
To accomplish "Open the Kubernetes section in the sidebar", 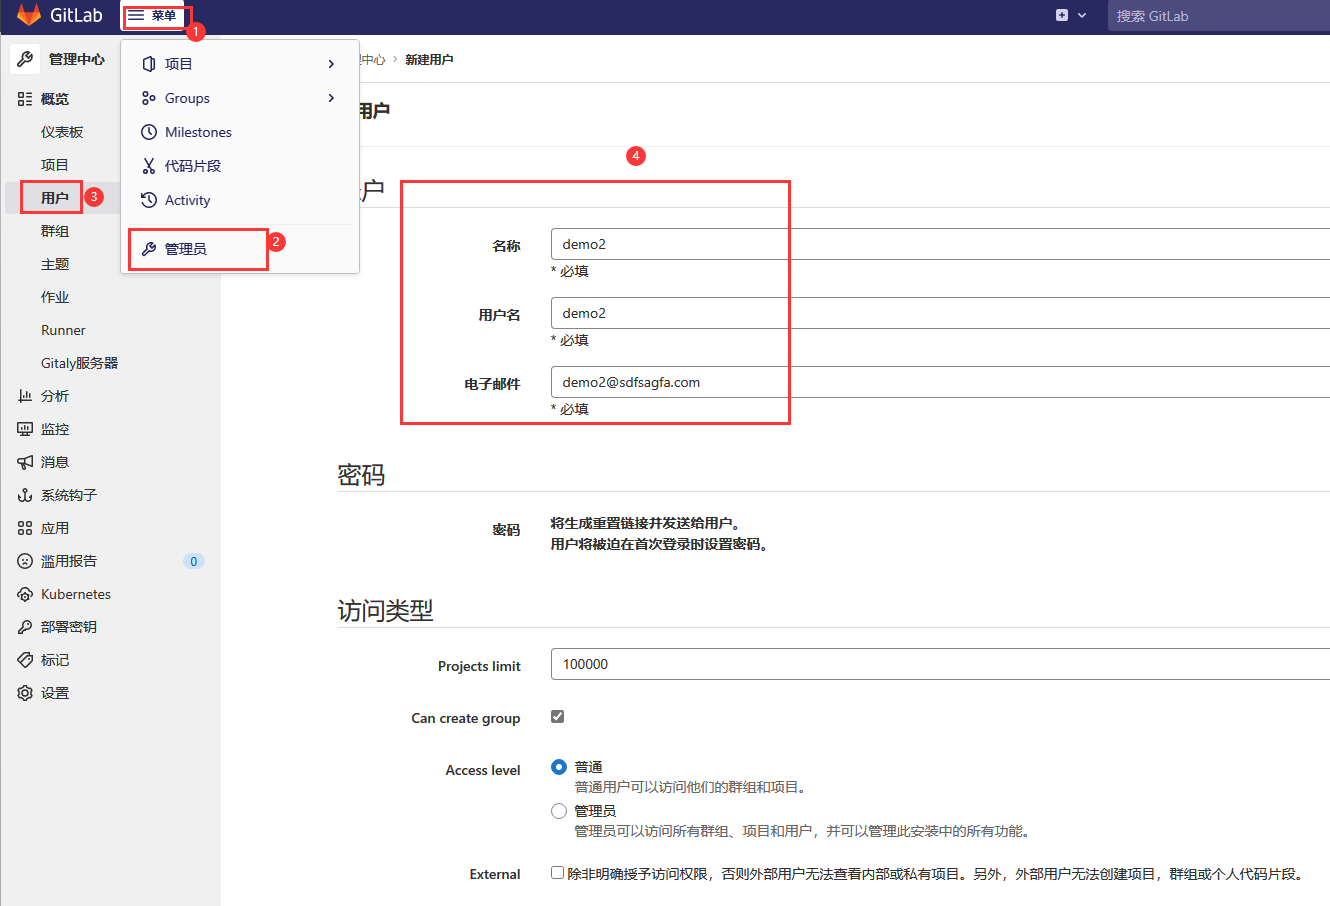I will [x=77, y=593].
